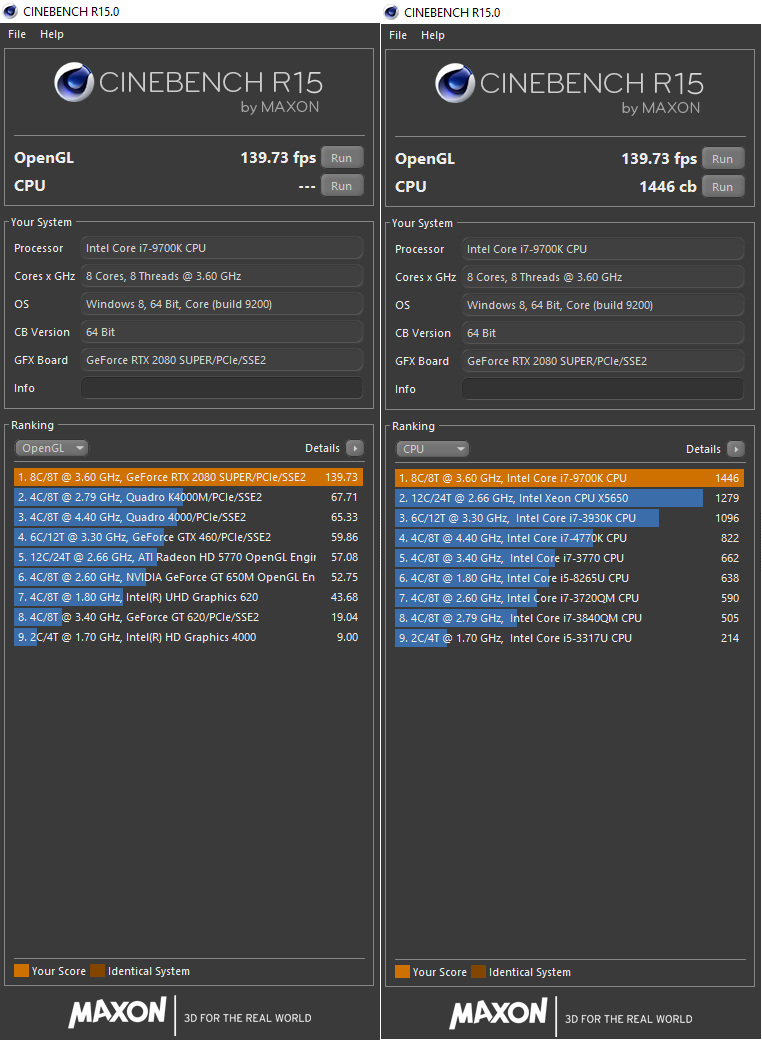Select Intel UHD Graphics 620 ranking row
This screenshot has width=762, height=1040.
(x=188, y=597)
